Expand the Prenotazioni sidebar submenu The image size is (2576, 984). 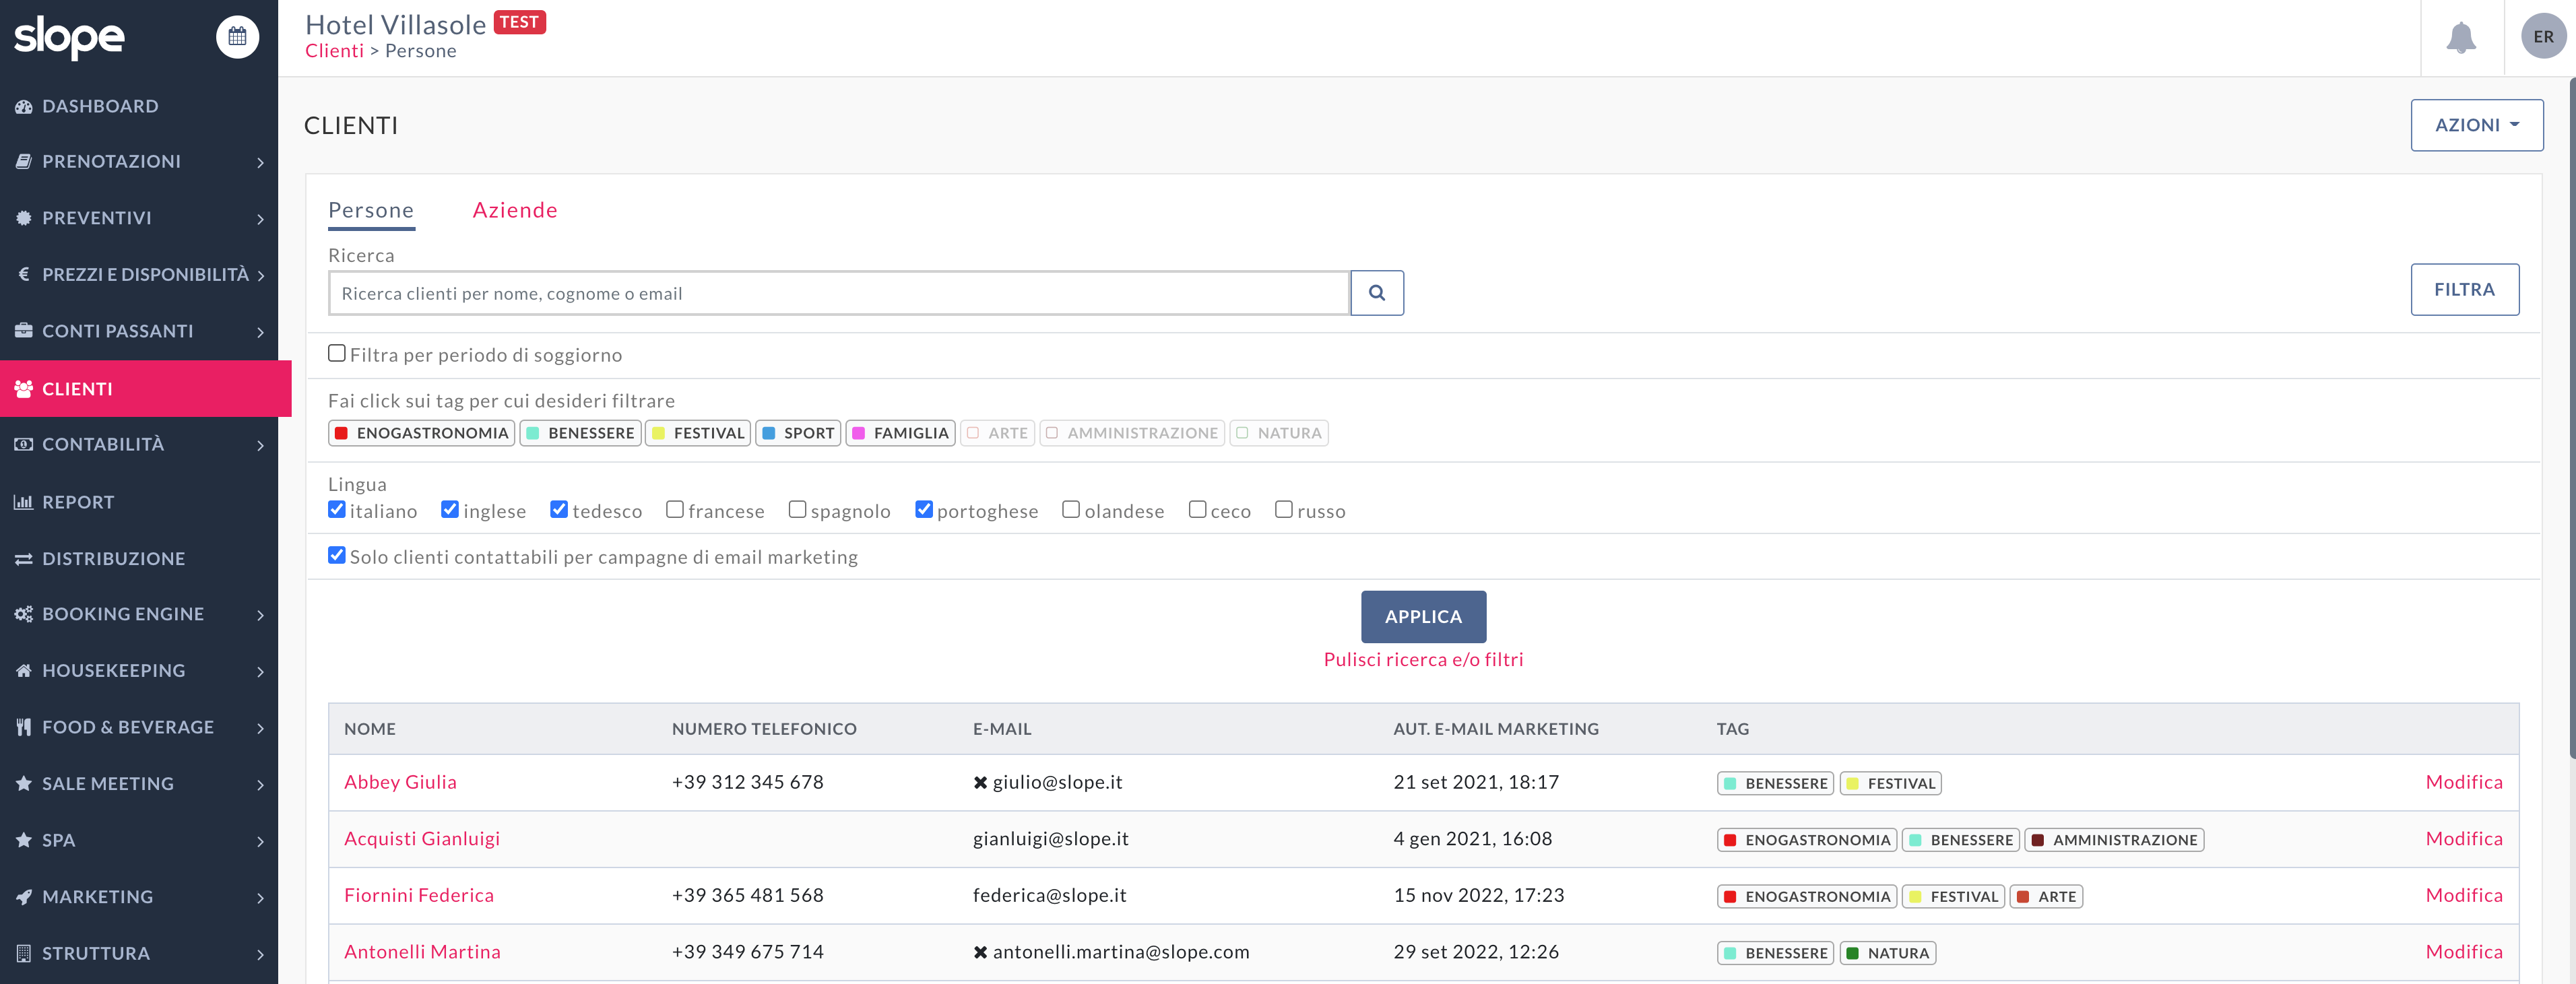[260, 162]
